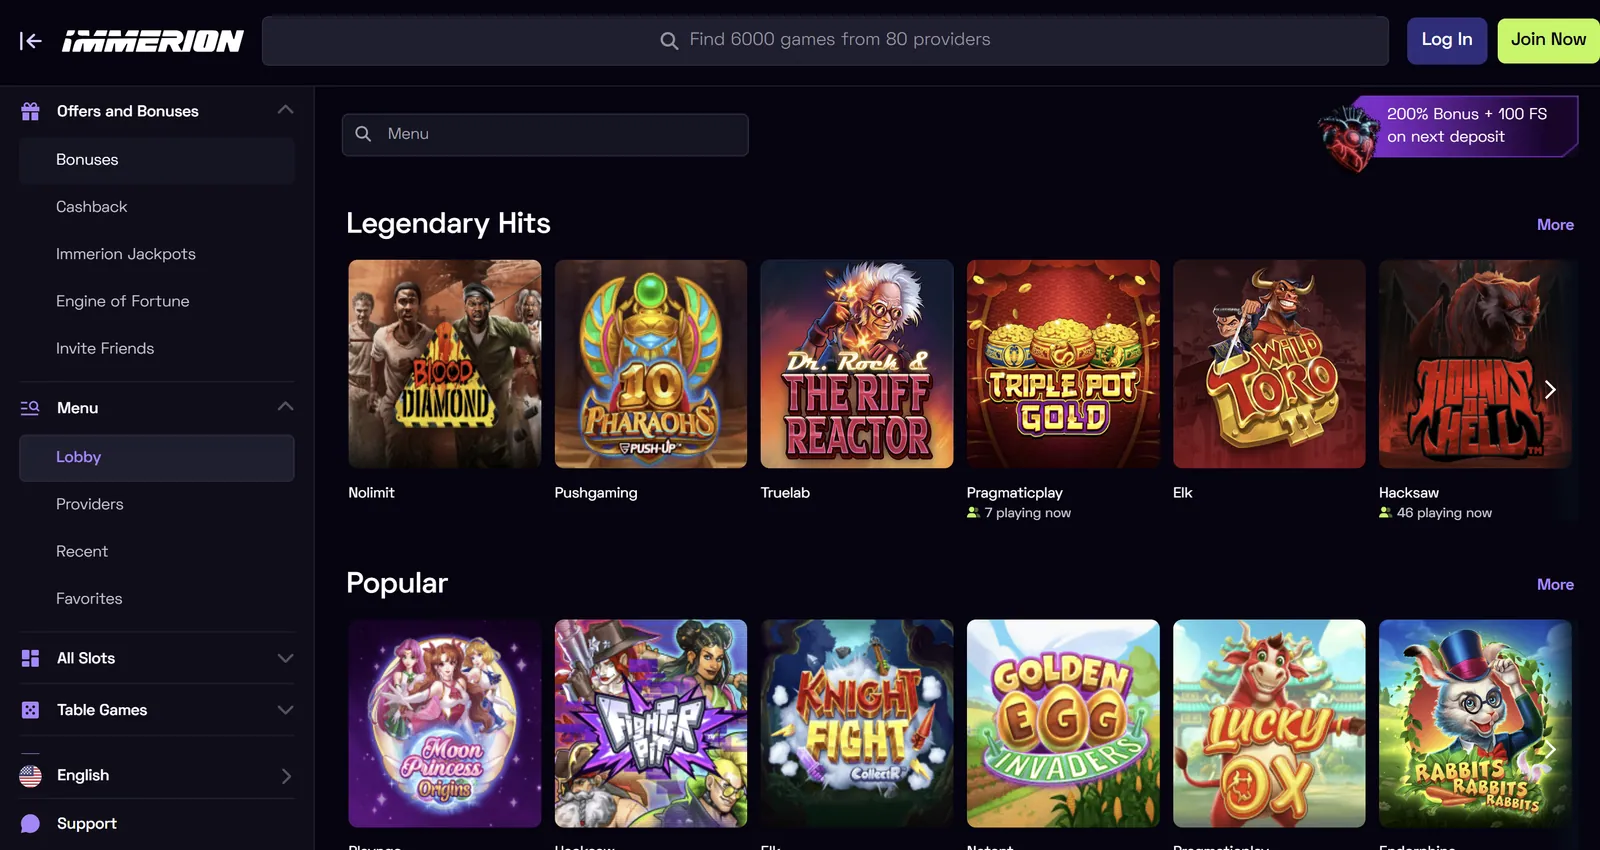Launch The Riff Reactor game
1600x850 pixels.
(857, 364)
